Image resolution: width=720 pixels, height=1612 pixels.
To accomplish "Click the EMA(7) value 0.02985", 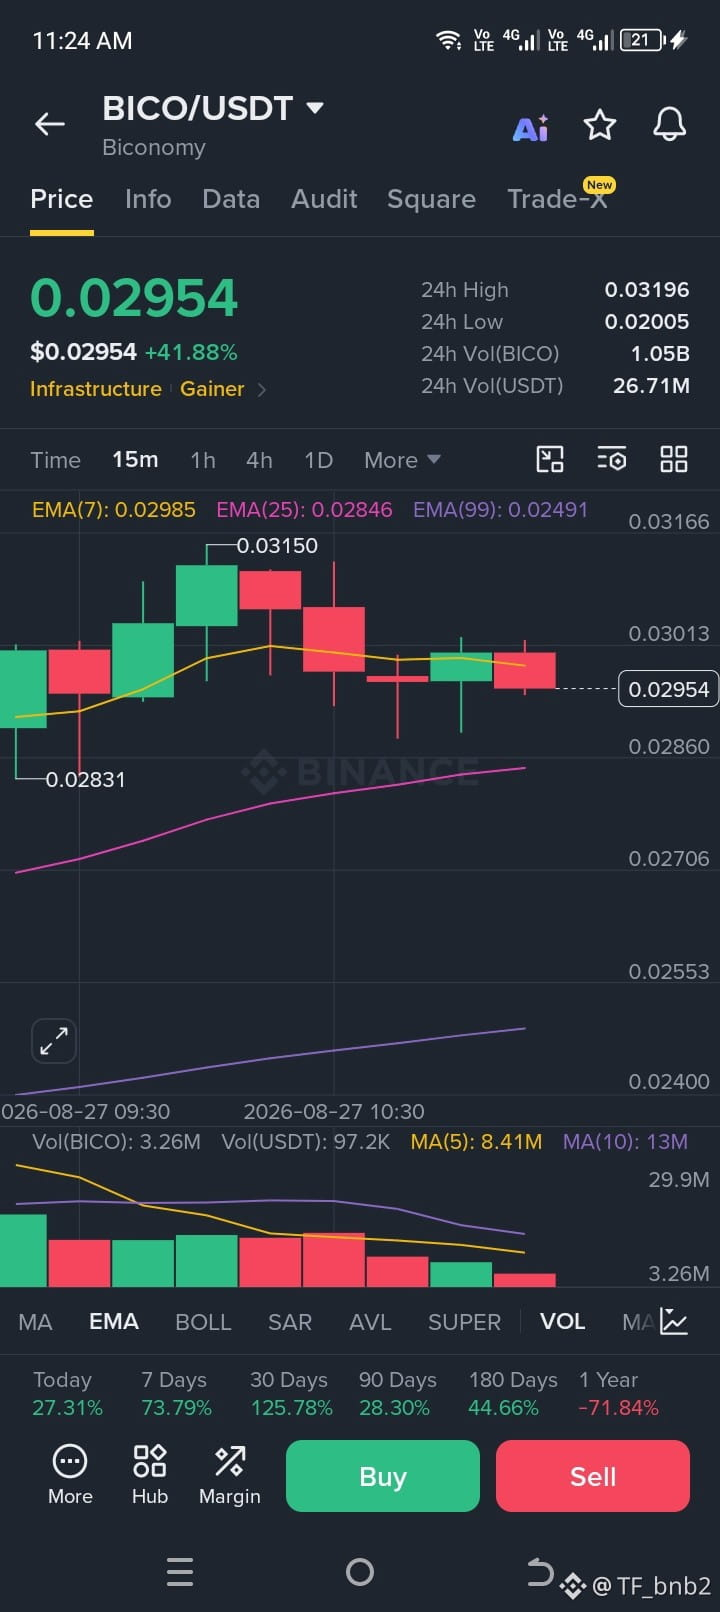I will [114, 510].
